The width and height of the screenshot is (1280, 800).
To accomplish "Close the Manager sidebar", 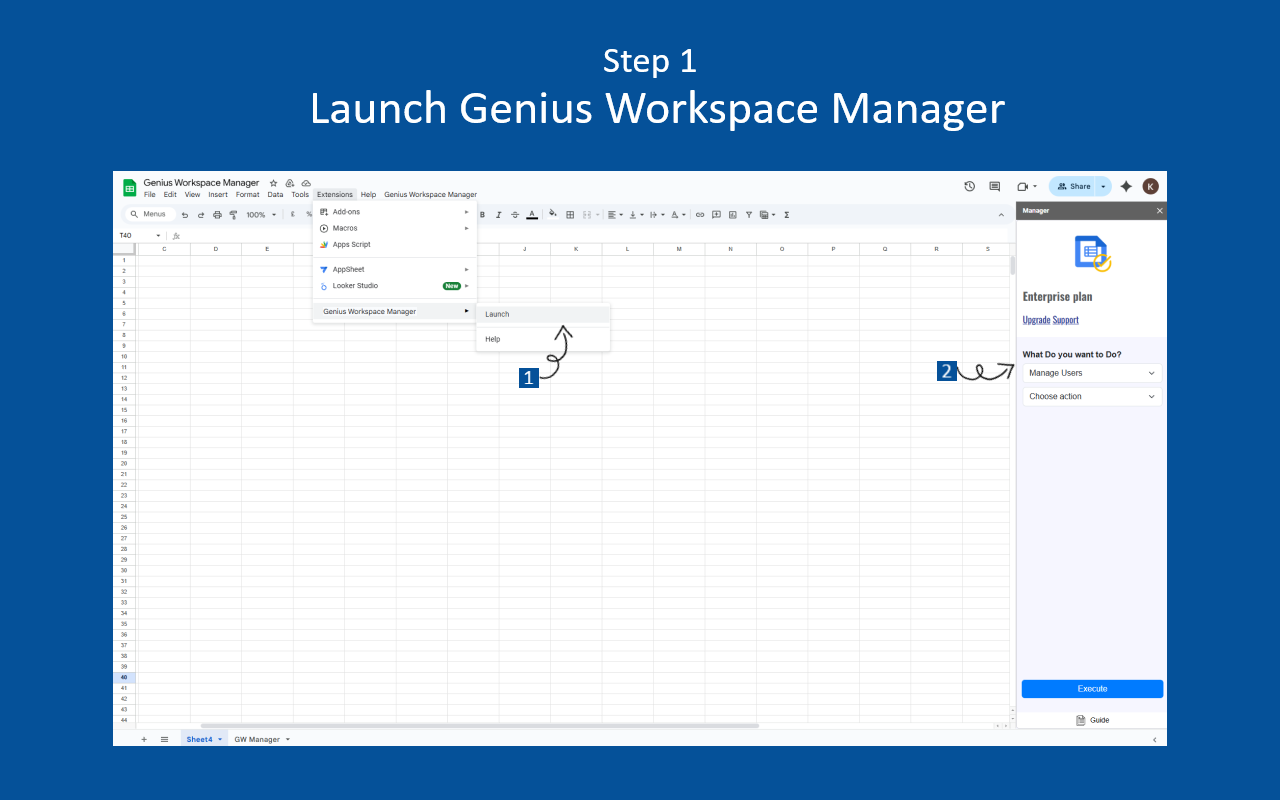I will [1160, 211].
